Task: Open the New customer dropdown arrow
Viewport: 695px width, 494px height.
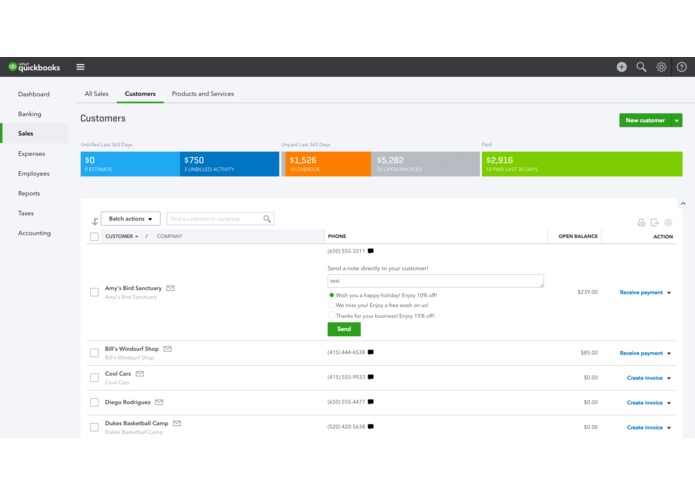Action: tap(677, 120)
